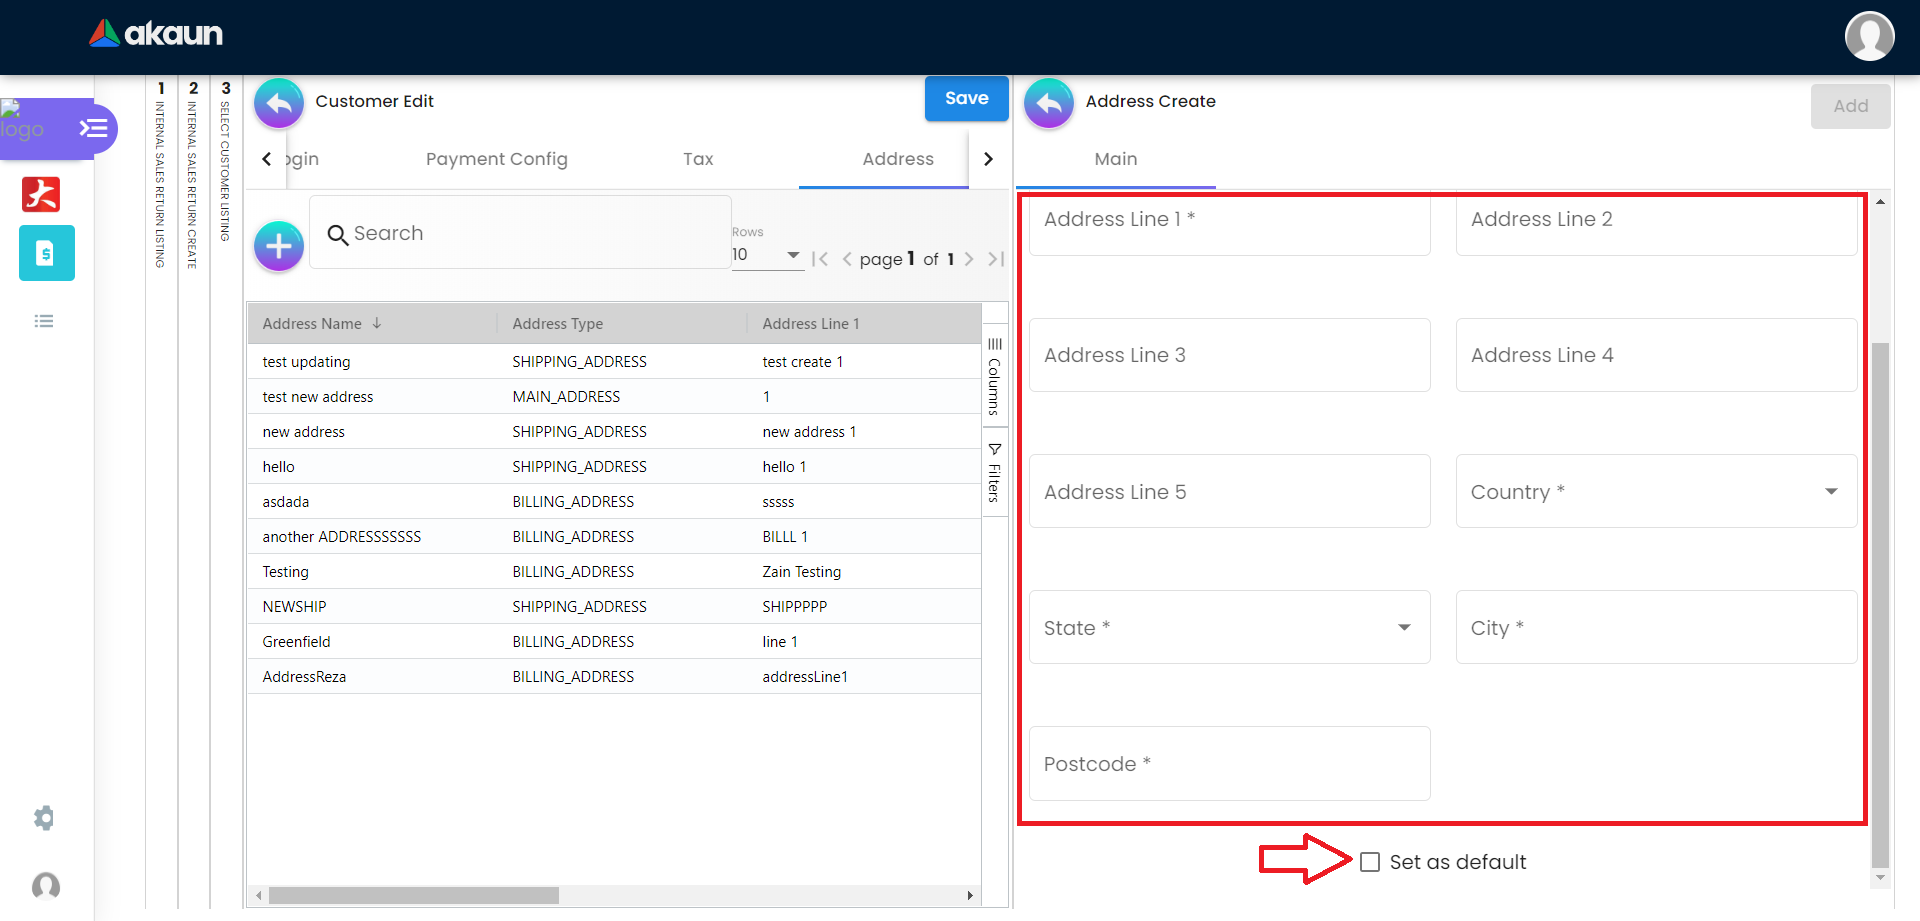Click the Address Create back arrow icon
The image size is (1920, 921).
click(x=1049, y=102)
